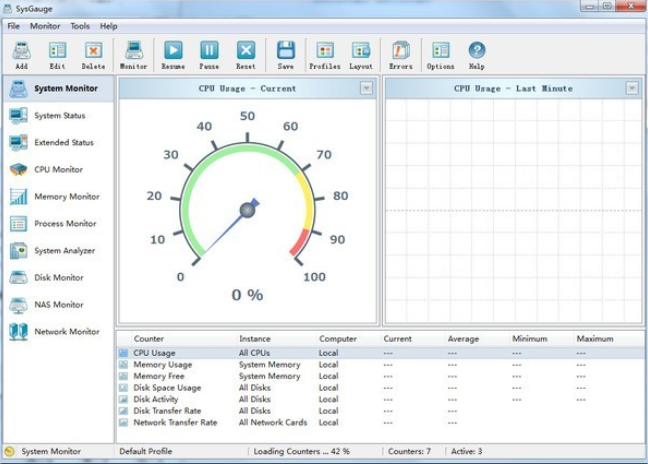Expand the CPU Usage - Last Minute dropdown arrow
Viewport: 648px width, 464px height.
pyautogui.click(x=632, y=88)
